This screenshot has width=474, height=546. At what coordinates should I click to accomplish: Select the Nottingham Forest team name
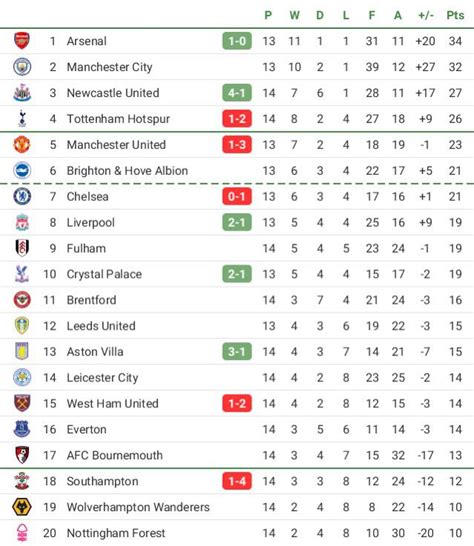click(x=116, y=533)
